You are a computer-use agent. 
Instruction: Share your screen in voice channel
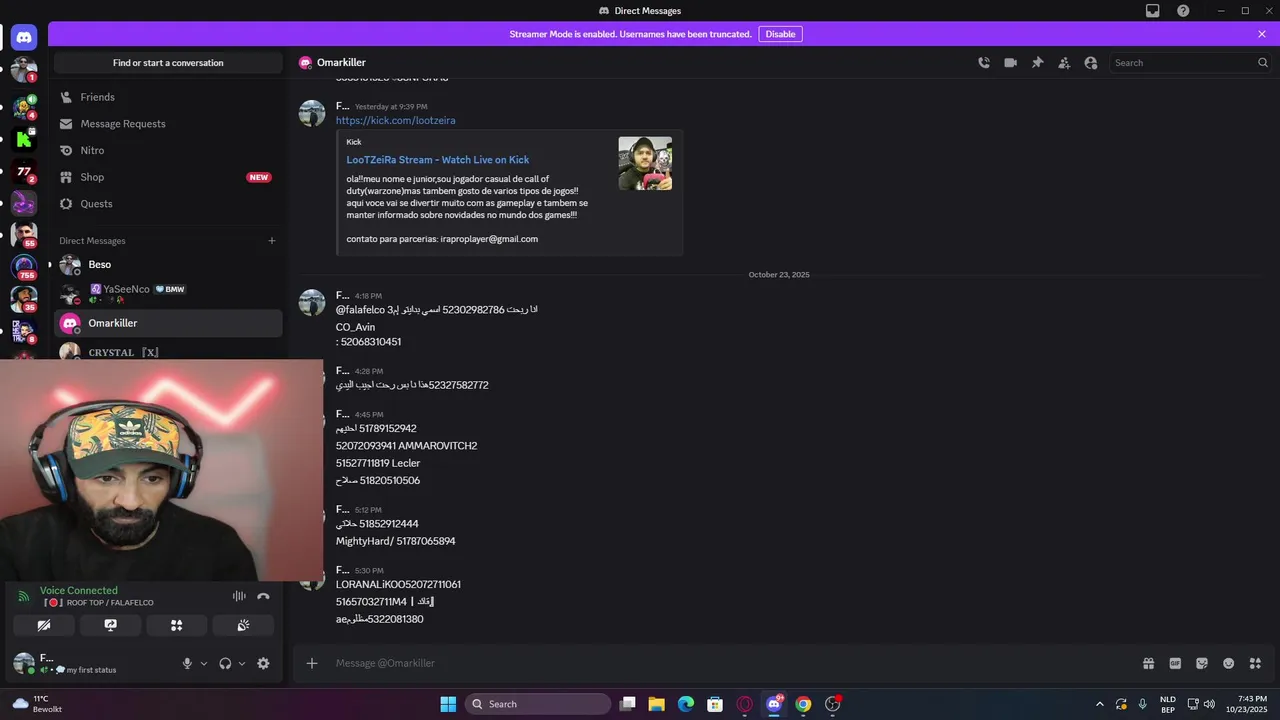pyautogui.click(x=110, y=625)
